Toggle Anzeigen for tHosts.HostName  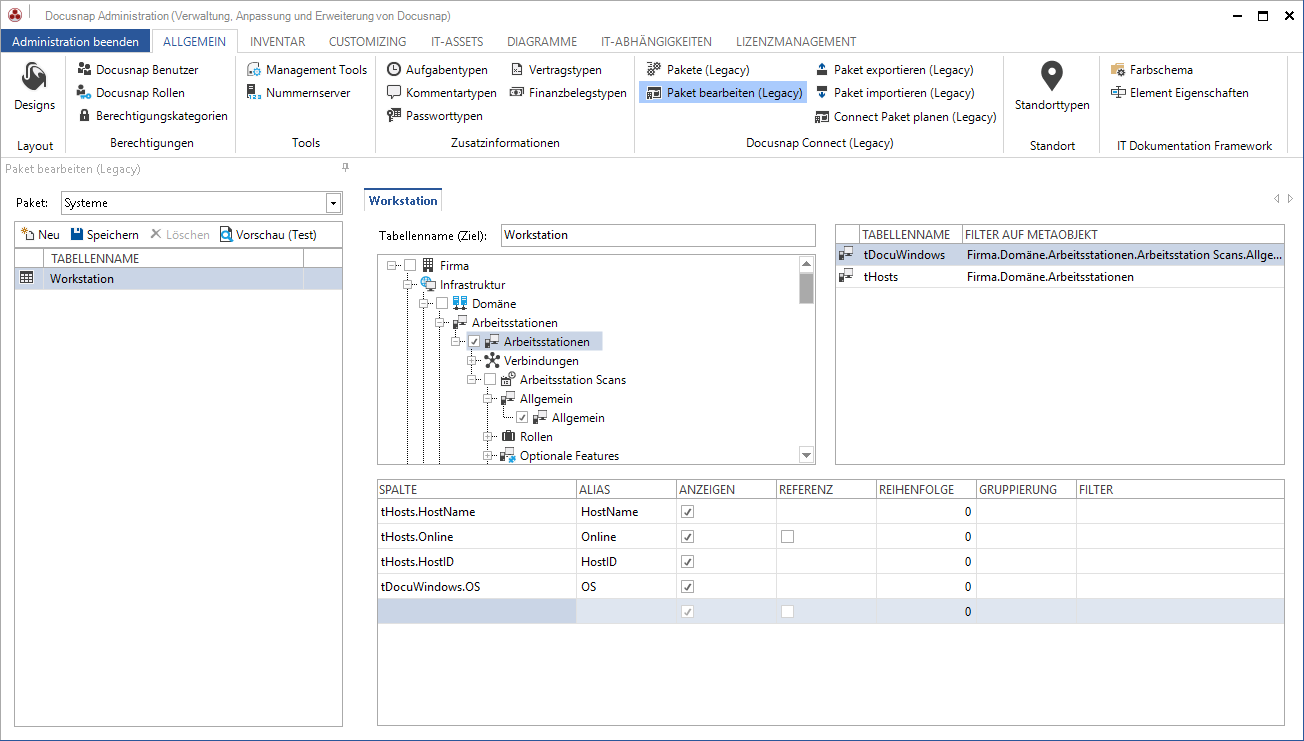click(687, 512)
